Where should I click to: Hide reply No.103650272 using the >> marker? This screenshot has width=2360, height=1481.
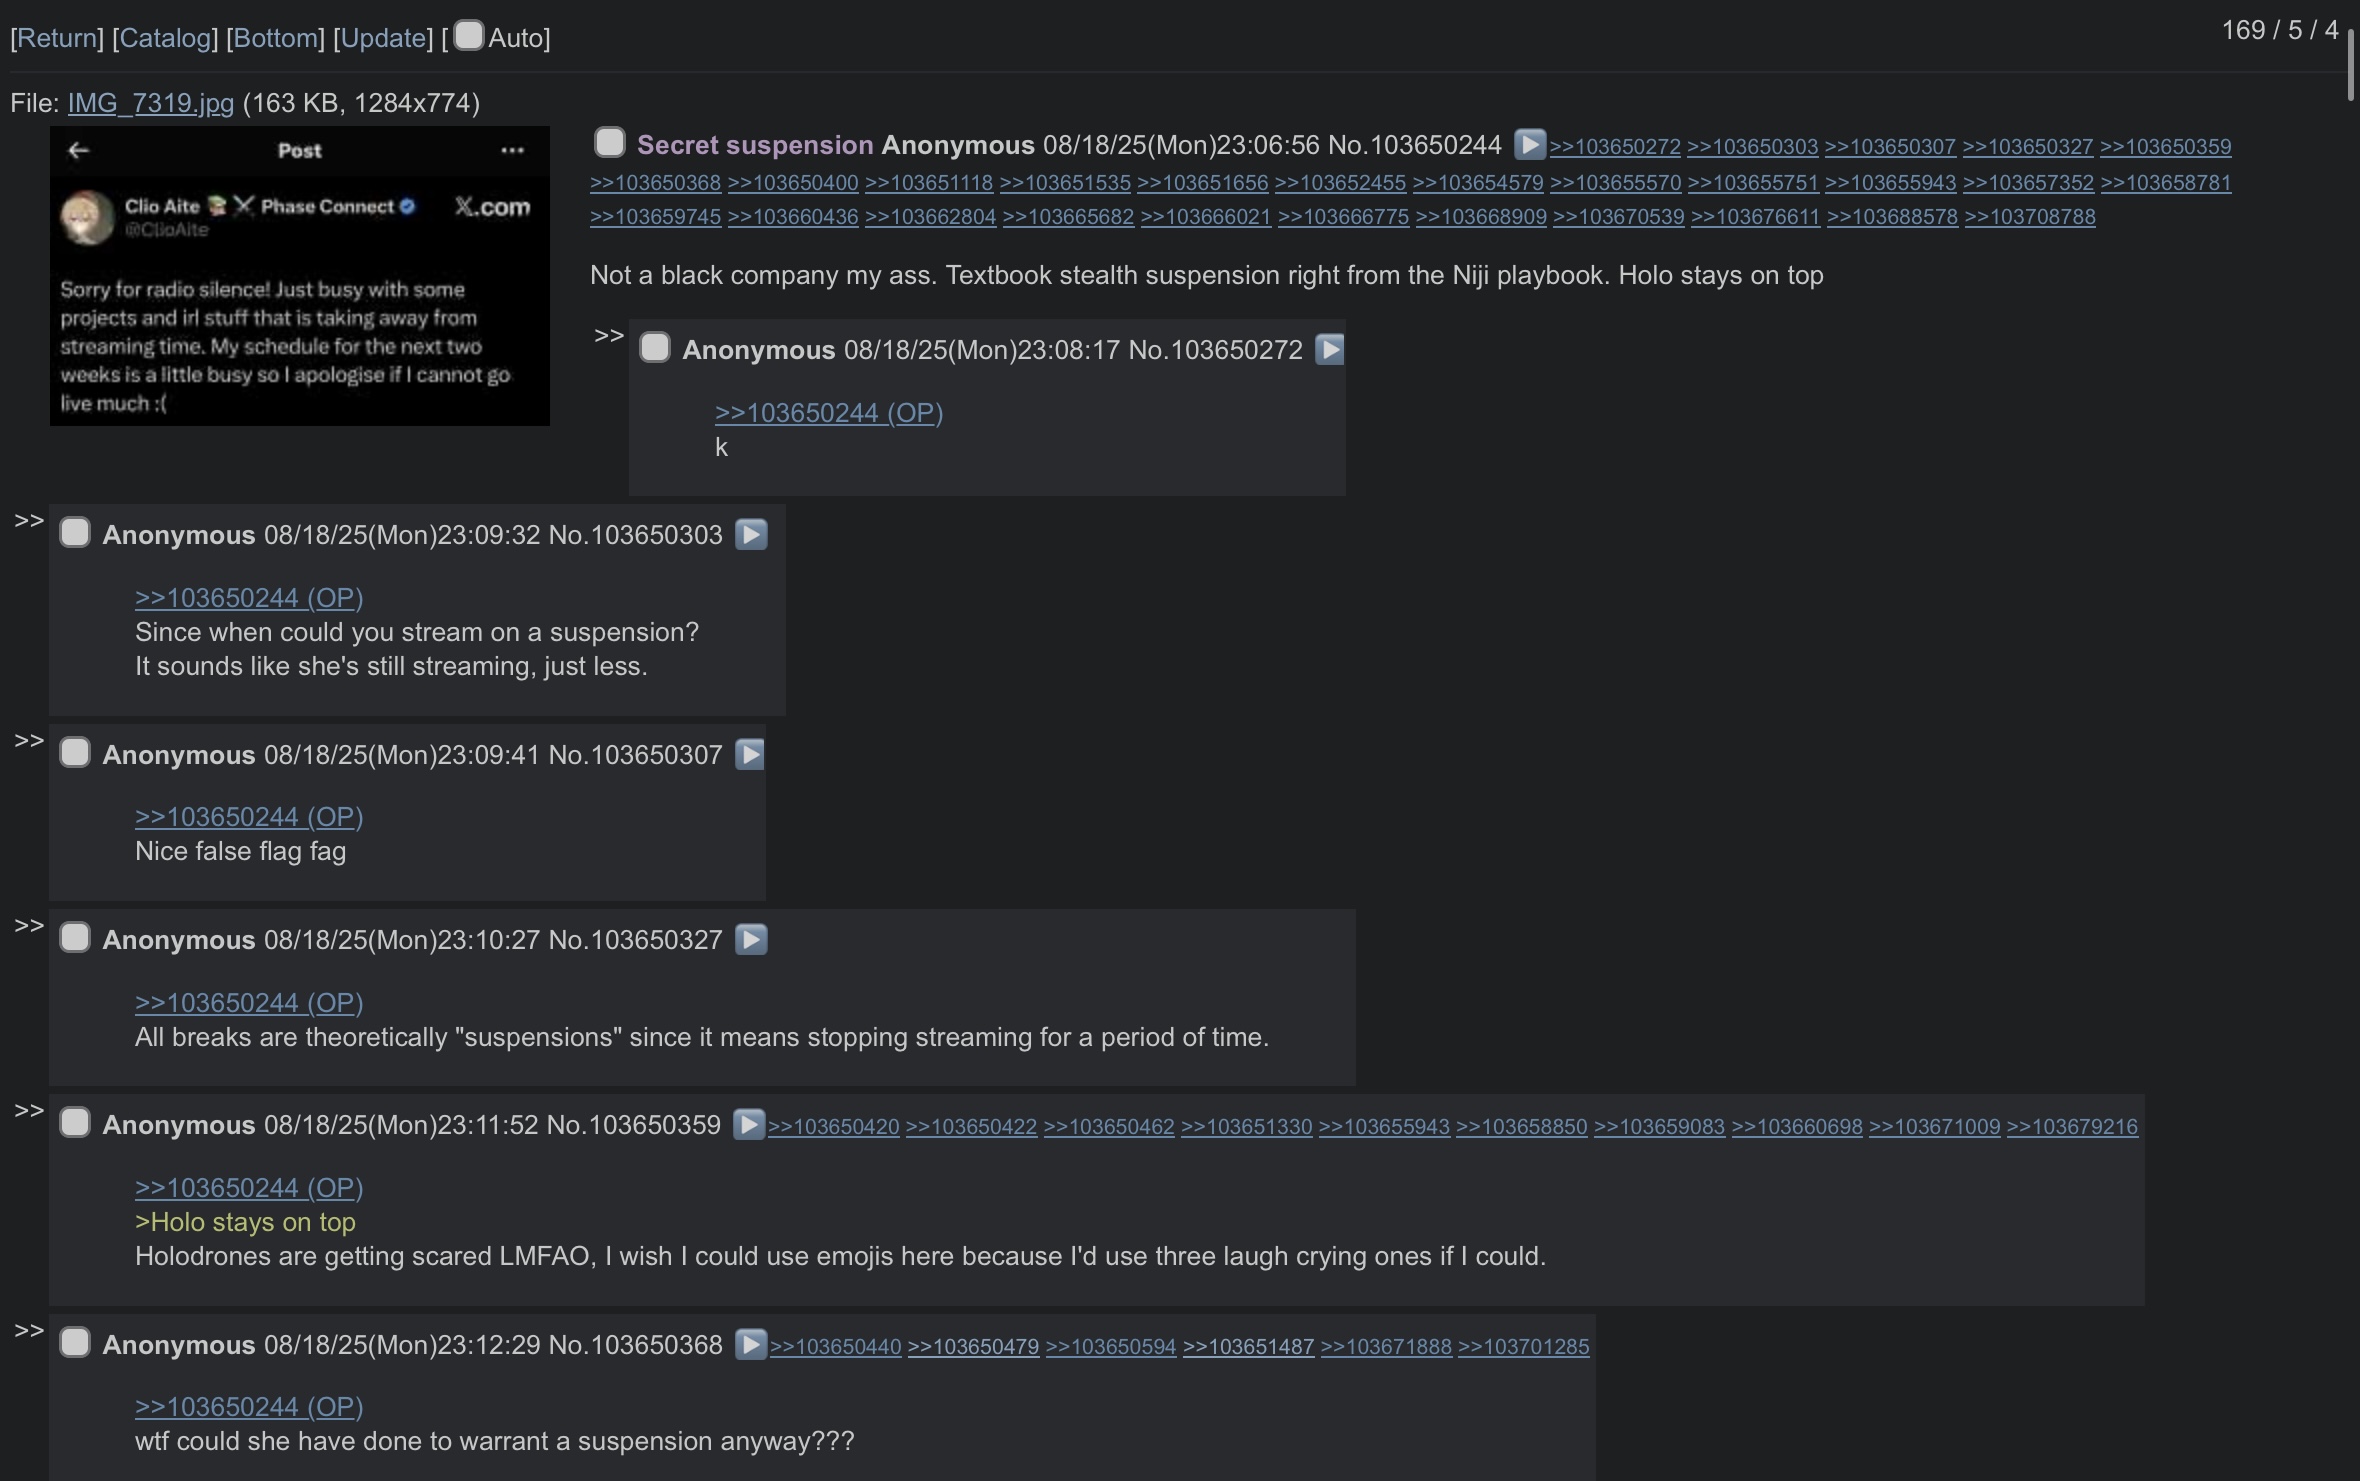coord(608,336)
